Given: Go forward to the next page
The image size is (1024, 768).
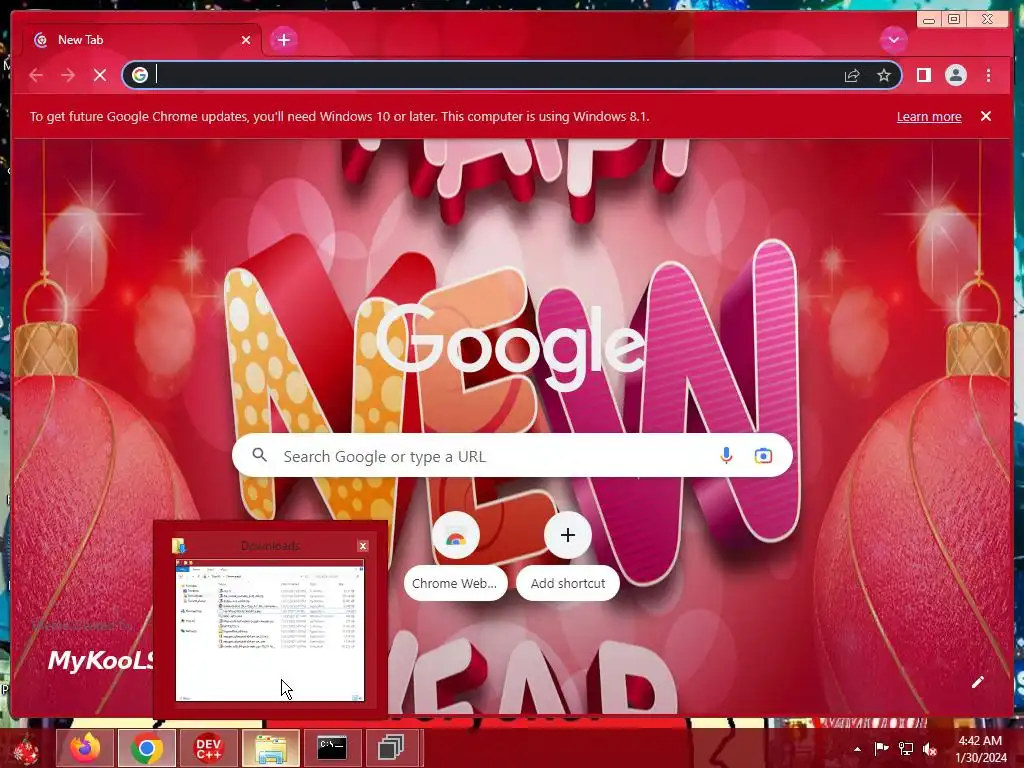Looking at the screenshot, I should 68,75.
